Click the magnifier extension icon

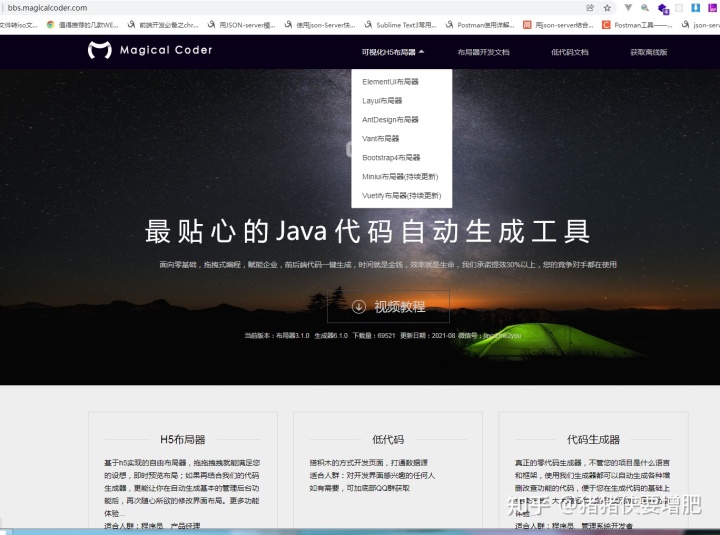[645, 8]
